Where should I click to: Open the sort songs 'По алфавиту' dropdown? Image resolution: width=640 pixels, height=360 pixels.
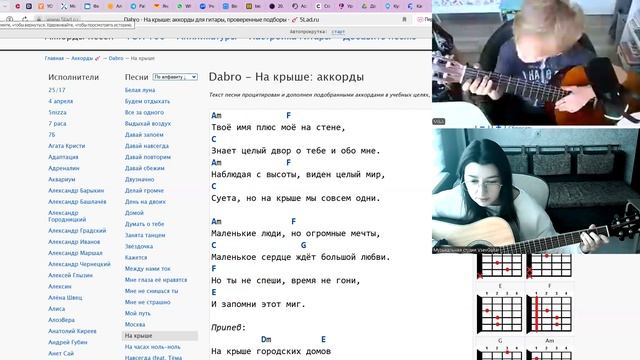tap(175, 77)
